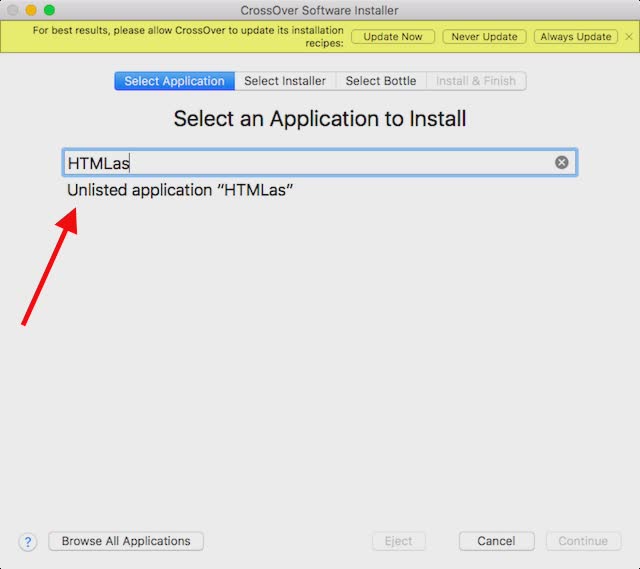Viewport: 640px width, 569px height.
Task: Zoom the window with the green button
Action: [49, 10]
